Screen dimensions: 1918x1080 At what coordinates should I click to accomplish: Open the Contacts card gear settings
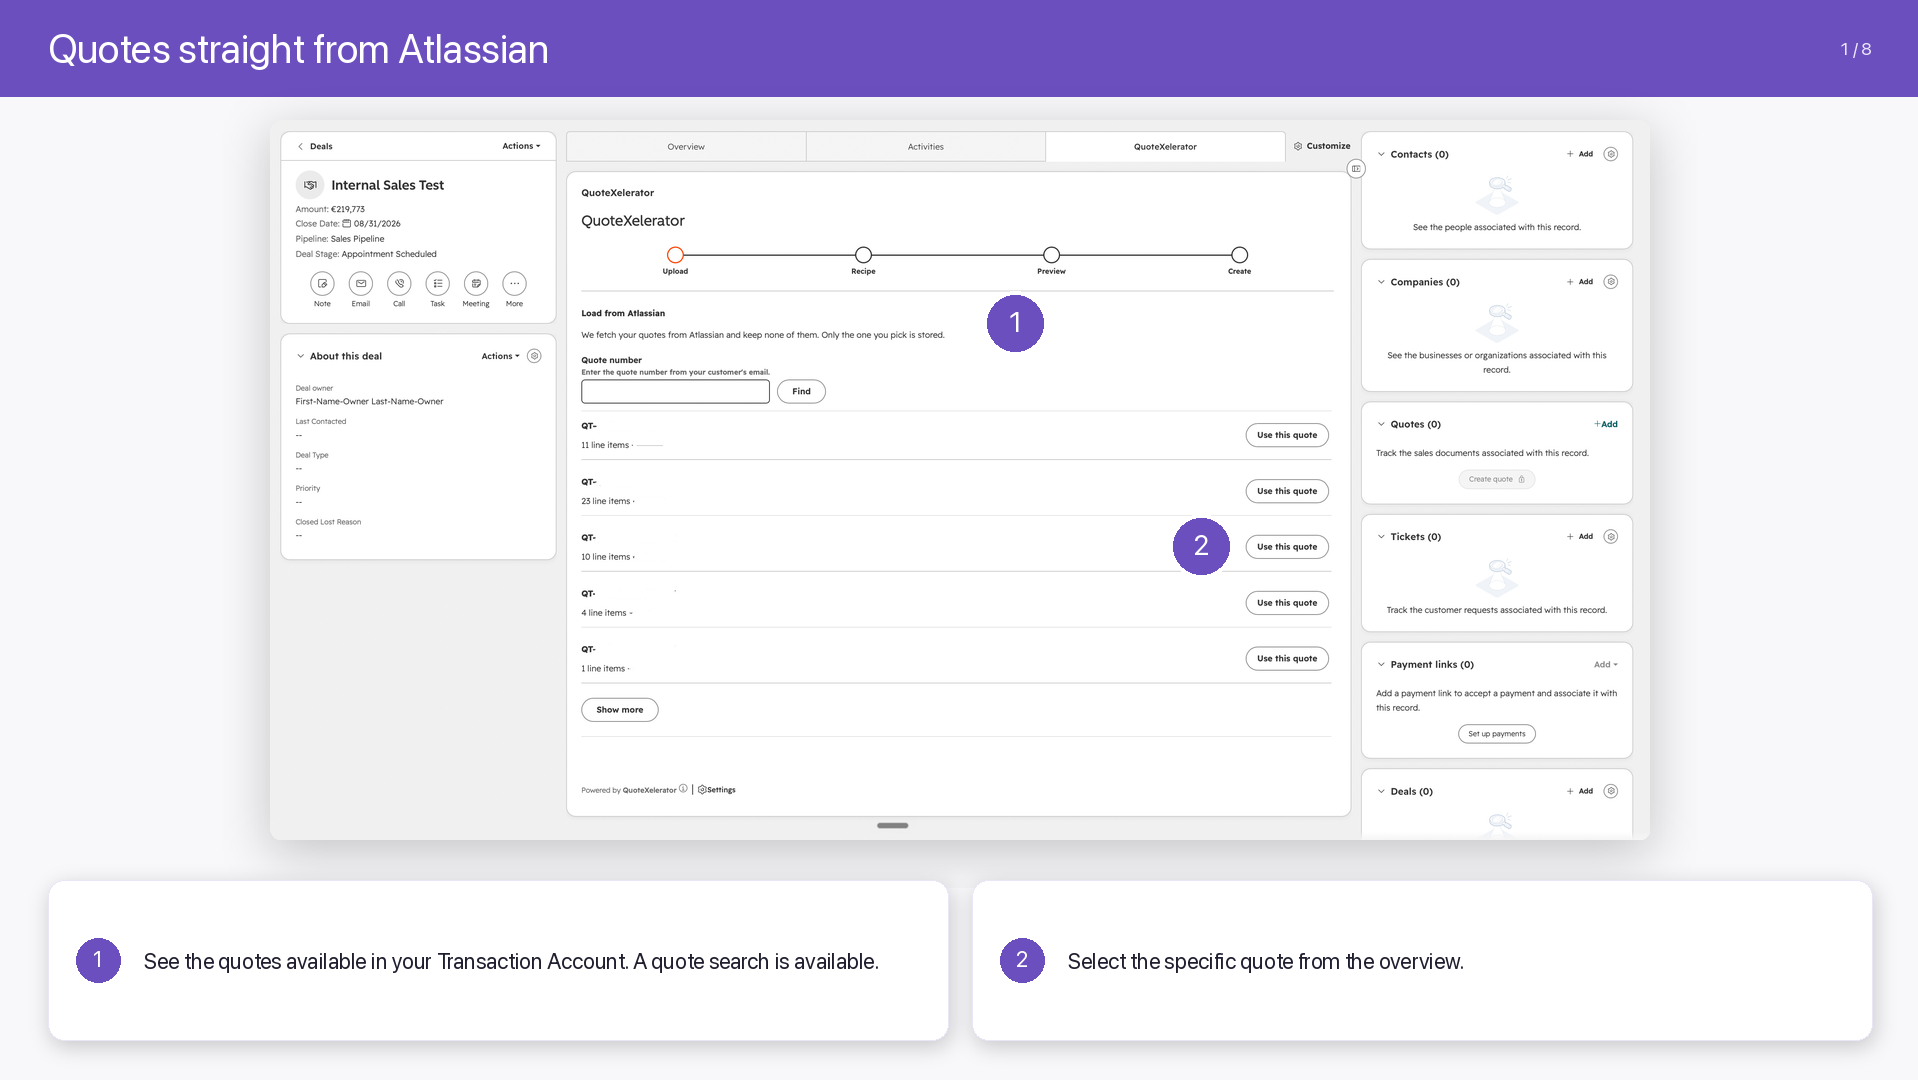pos(1610,154)
